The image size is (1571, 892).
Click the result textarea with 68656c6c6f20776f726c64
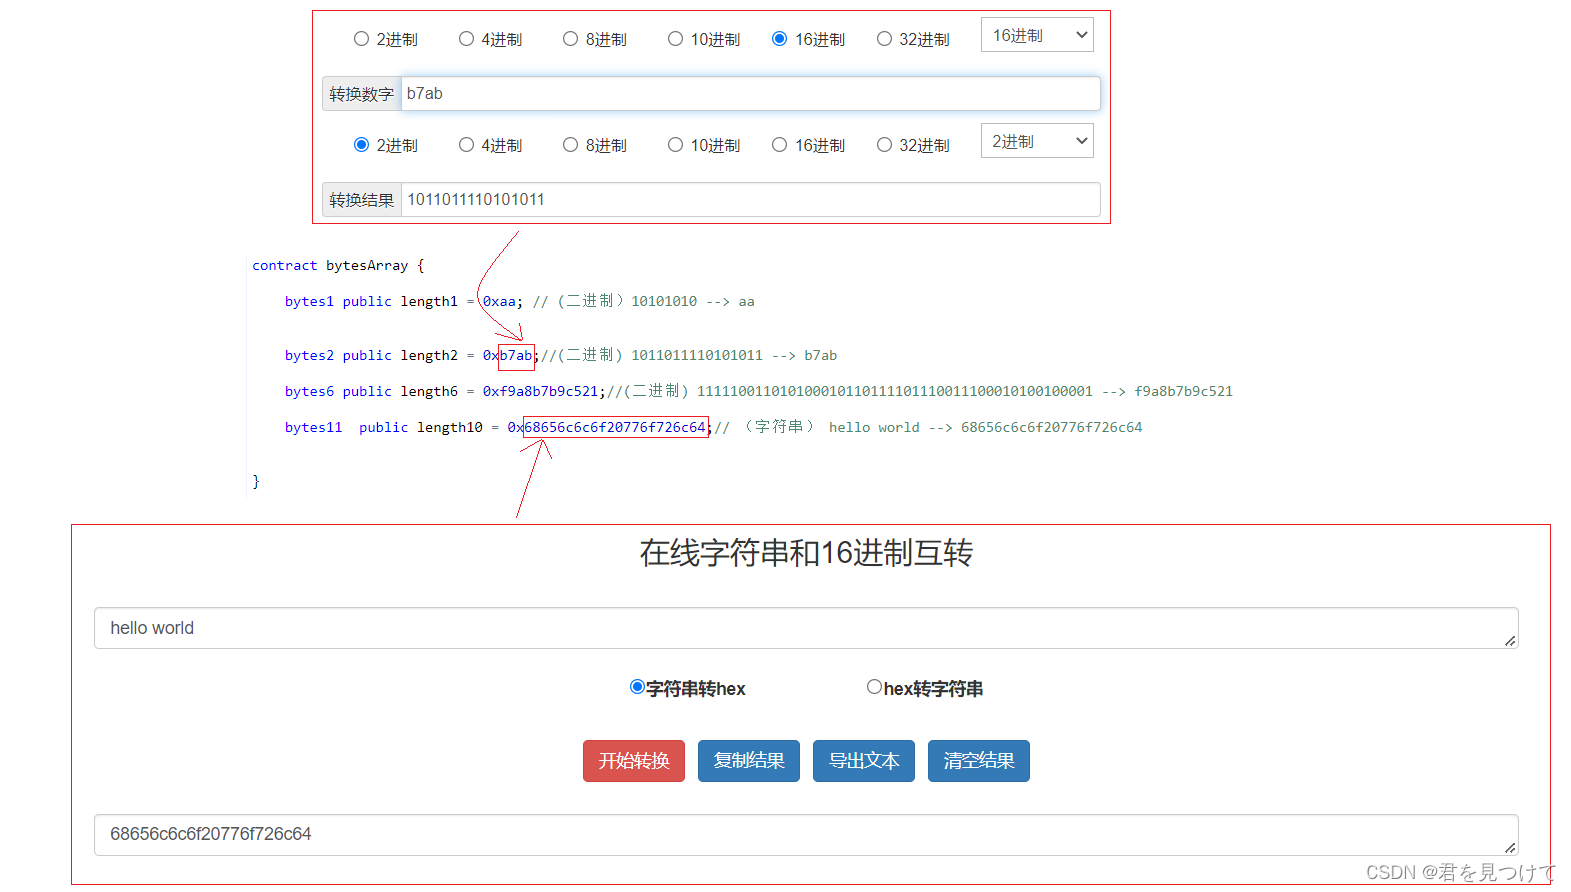point(806,835)
